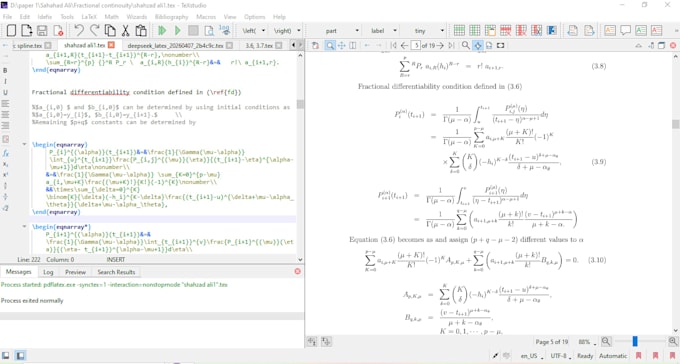
Task: Cut selection using the scissors icon
Action: 126,31
